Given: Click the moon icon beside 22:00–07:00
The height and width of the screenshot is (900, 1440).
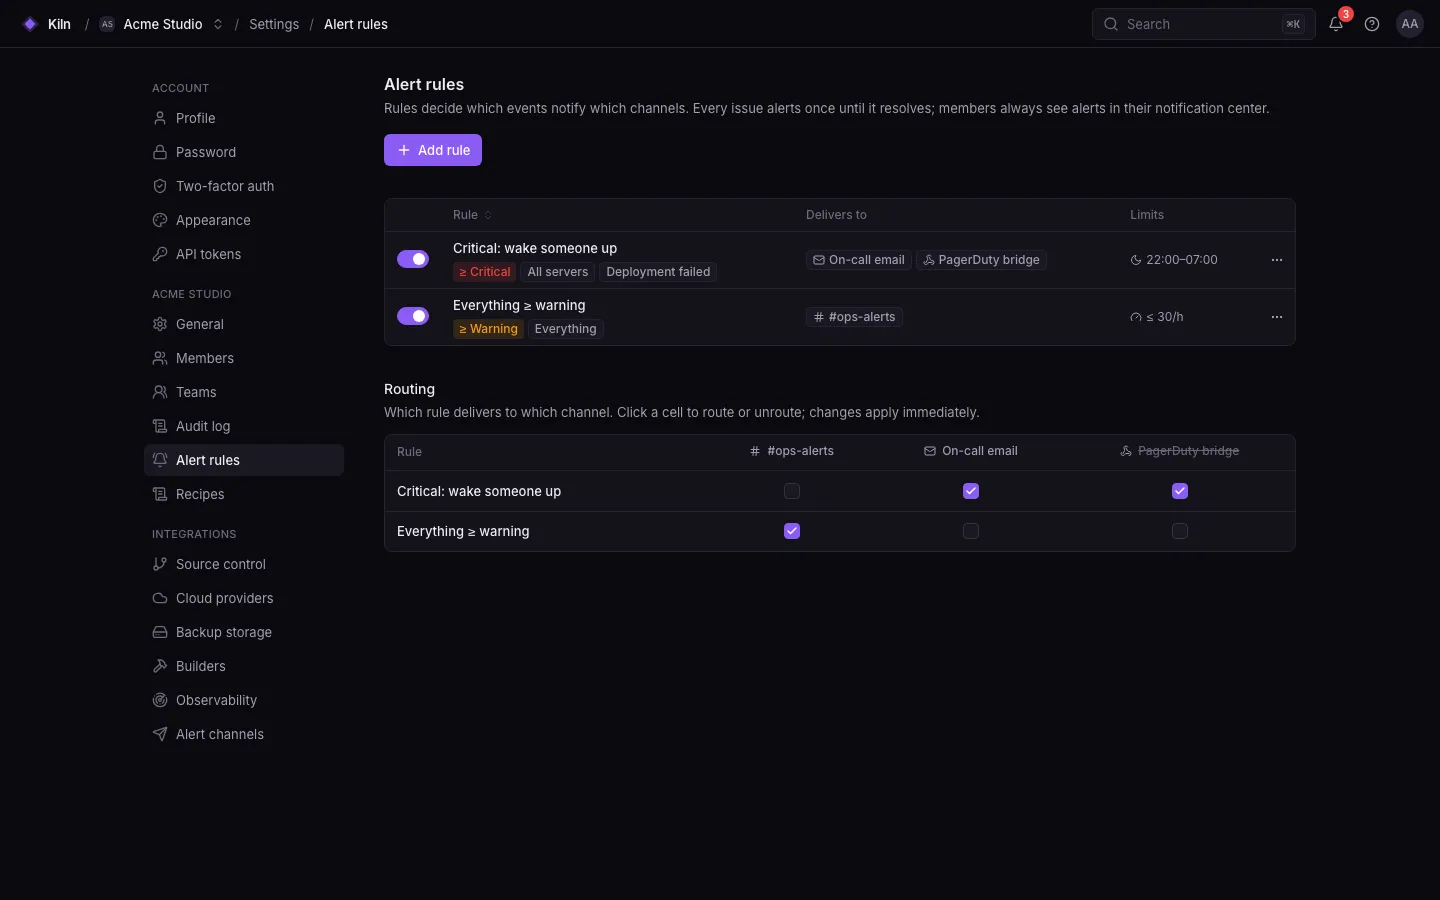Looking at the screenshot, I should [1136, 260].
